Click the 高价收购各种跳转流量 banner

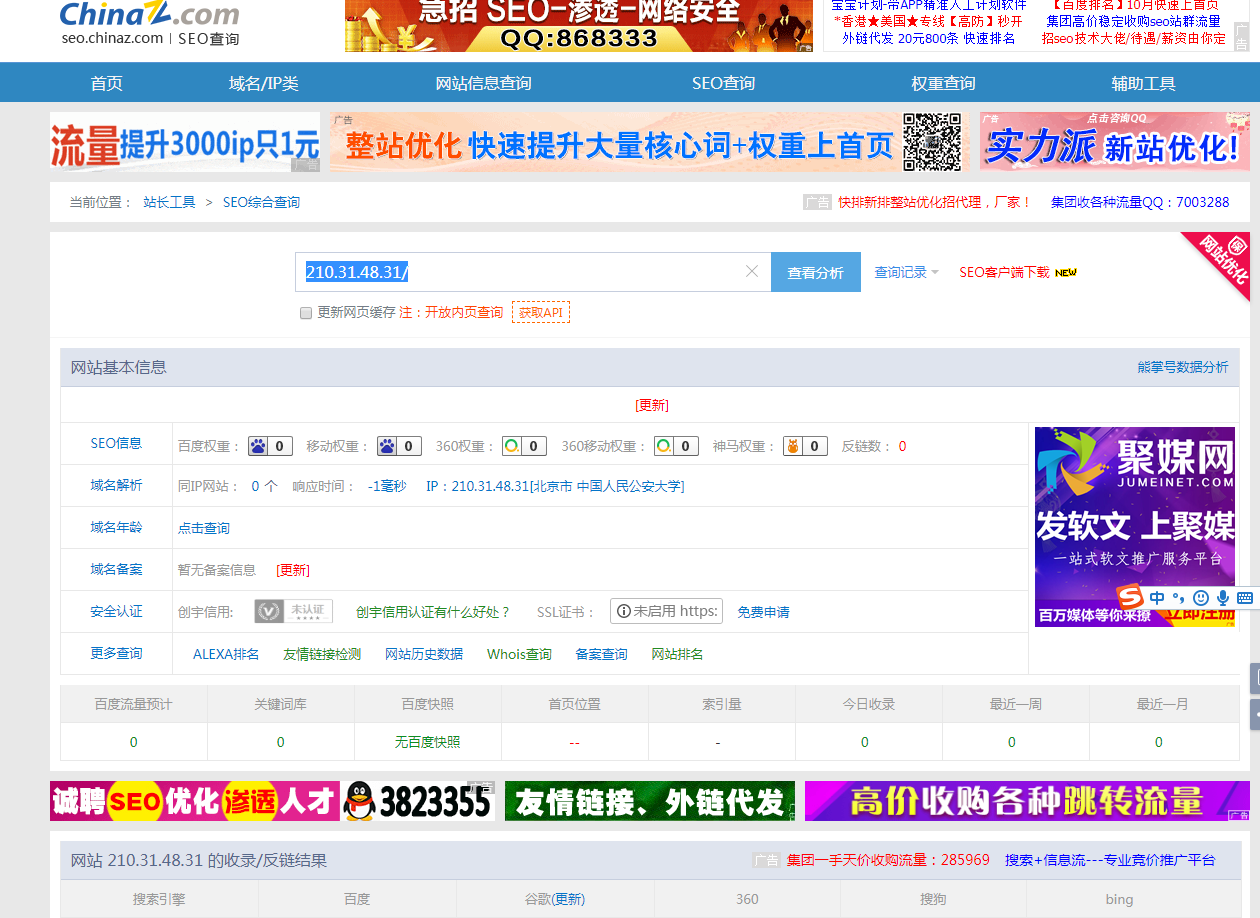point(1027,801)
